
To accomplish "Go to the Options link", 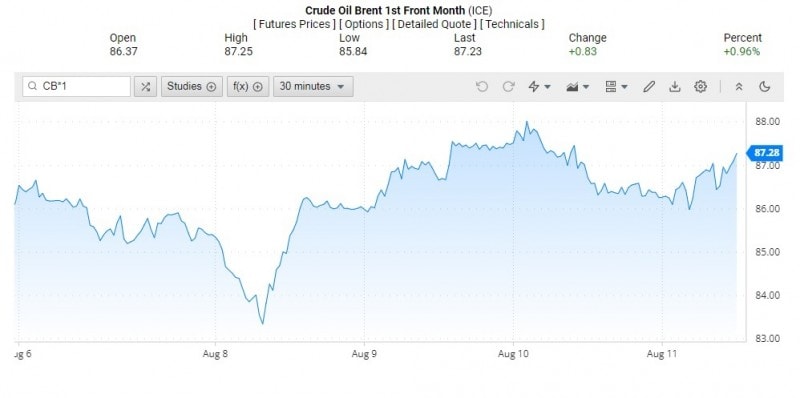I will (364, 24).
